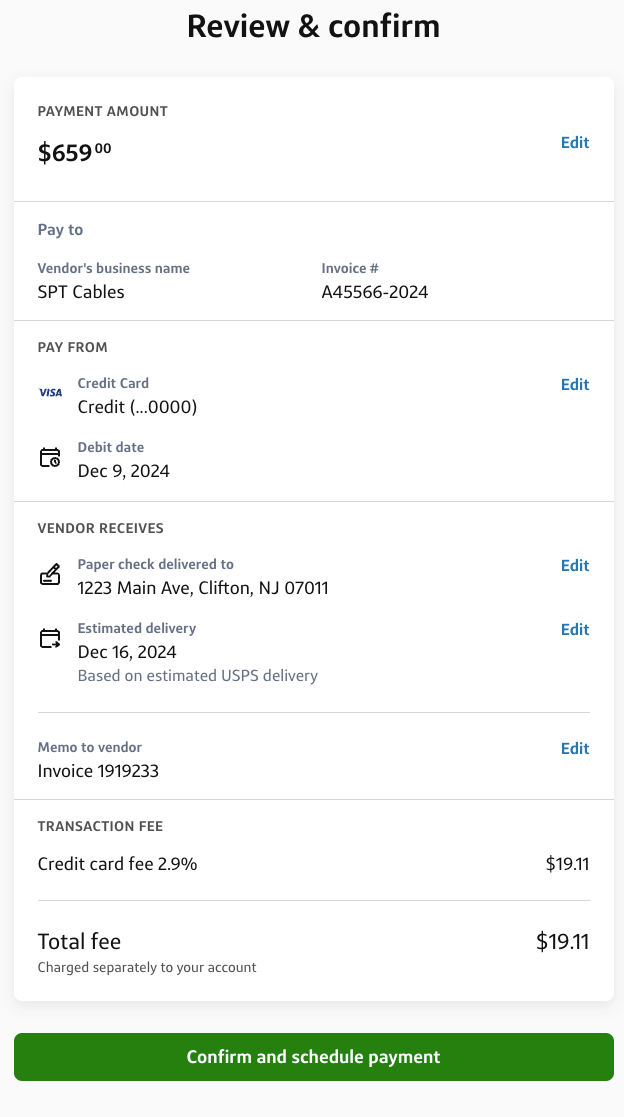Click the memo text Invoice 1919233
Viewport: 624px width, 1117px height.
(x=98, y=771)
